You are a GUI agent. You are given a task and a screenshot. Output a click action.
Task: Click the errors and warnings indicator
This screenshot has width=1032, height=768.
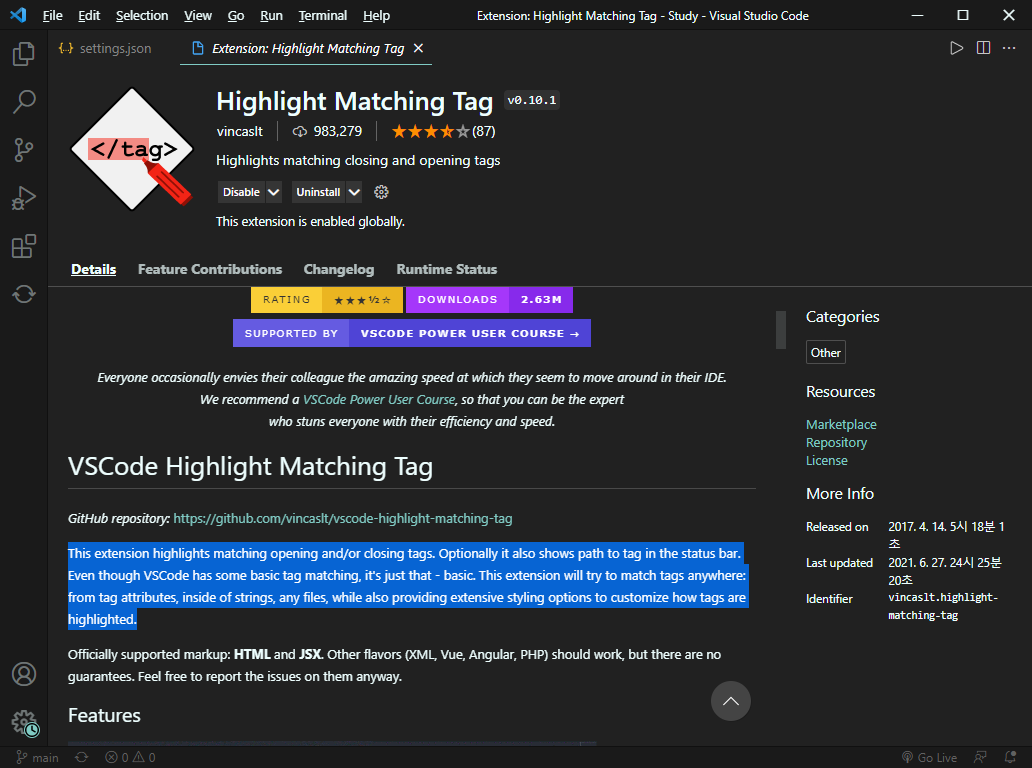point(130,757)
